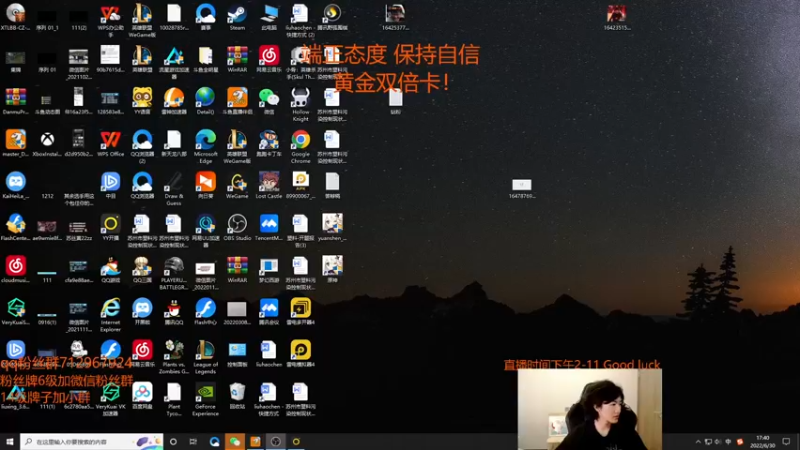800x450 pixels.
Task: Open the master_D... desktop icon
Action: tap(15, 143)
